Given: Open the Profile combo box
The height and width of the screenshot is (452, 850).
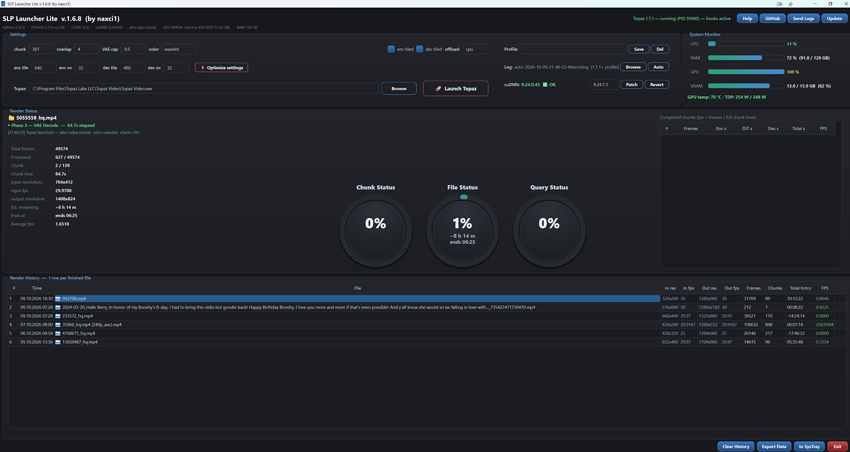Looking at the screenshot, I should pyautogui.click(x=573, y=49).
